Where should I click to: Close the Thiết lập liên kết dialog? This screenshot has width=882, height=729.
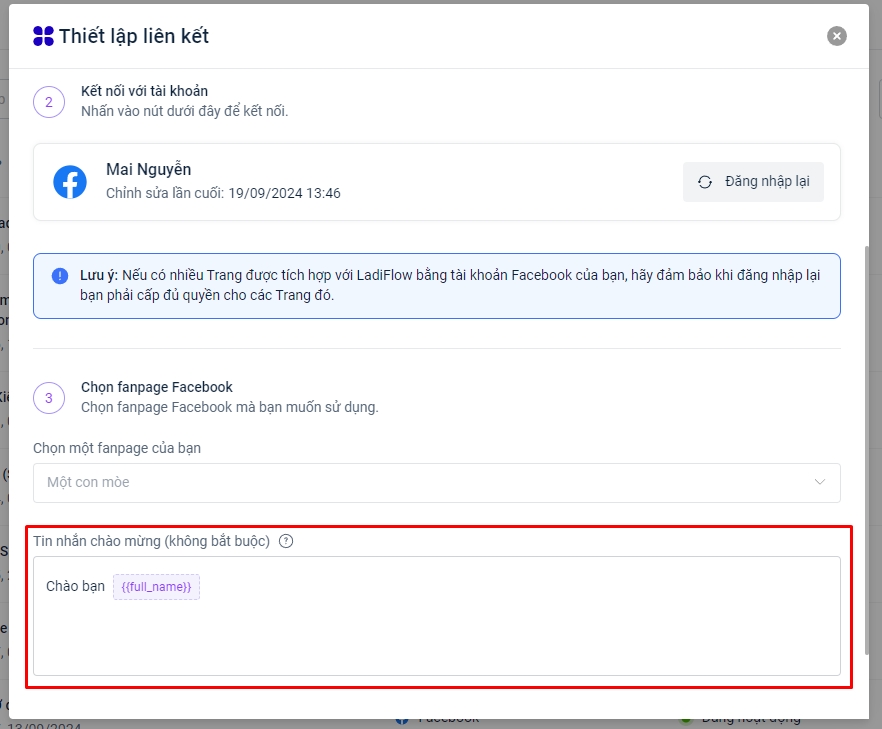[x=837, y=36]
